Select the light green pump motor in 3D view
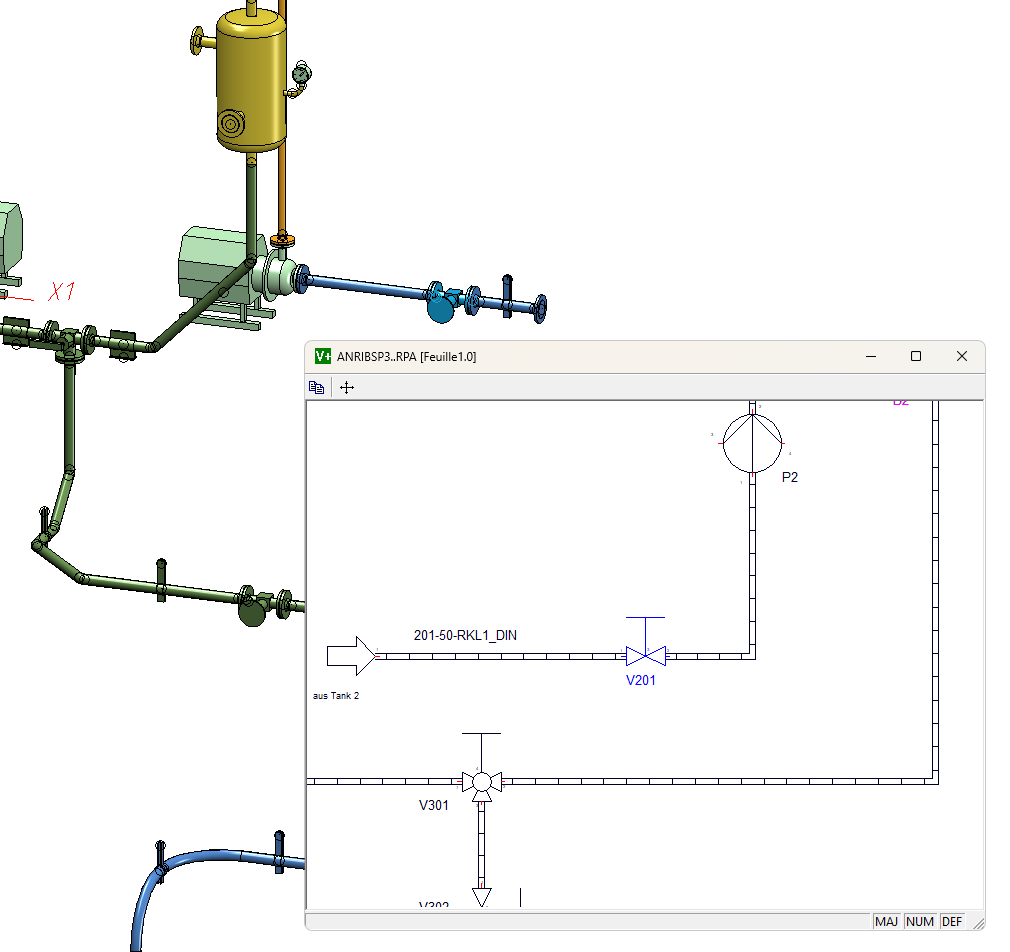 point(216,267)
